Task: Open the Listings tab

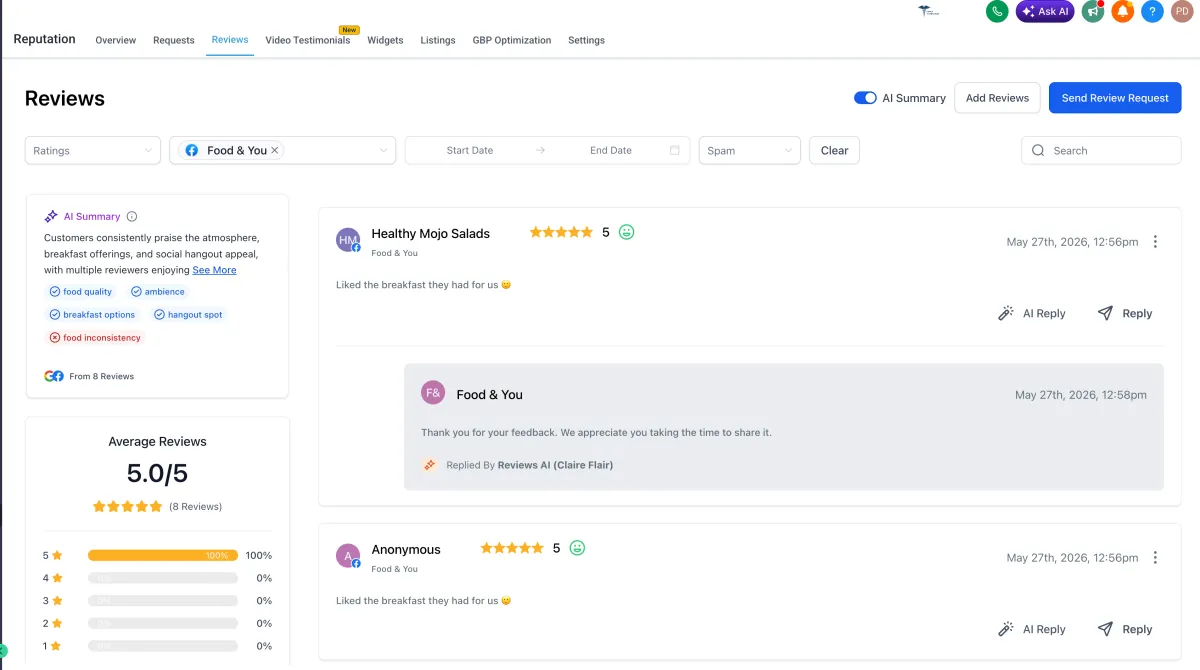Action: pyautogui.click(x=438, y=40)
